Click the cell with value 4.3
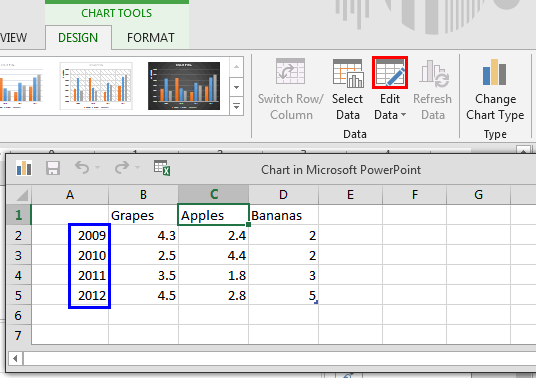 pyautogui.click(x=143, y=235)
